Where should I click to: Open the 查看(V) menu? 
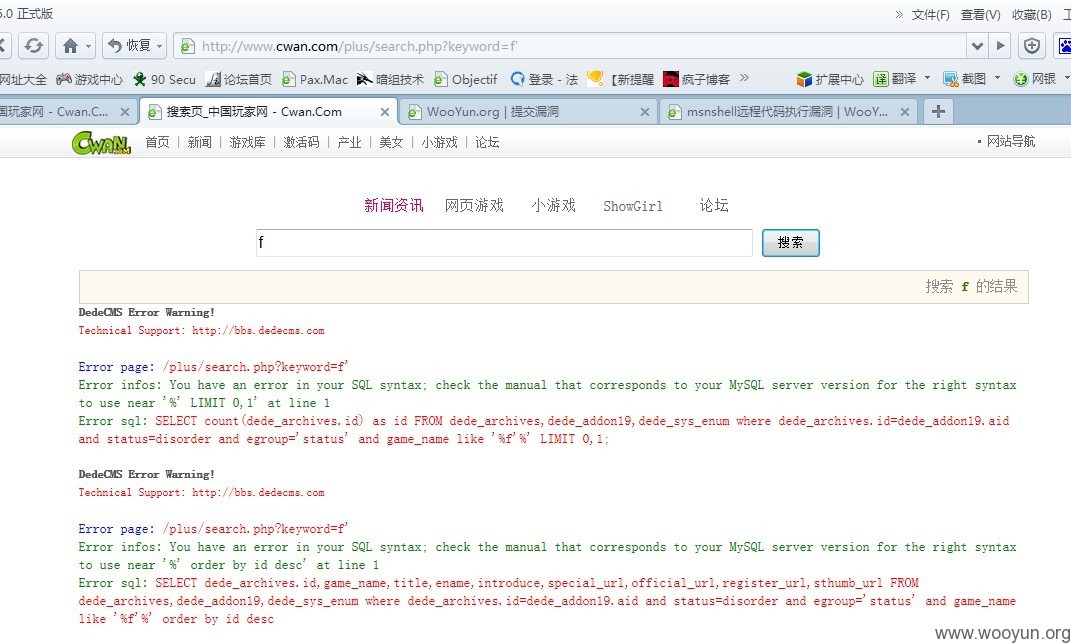coord(980,14)
